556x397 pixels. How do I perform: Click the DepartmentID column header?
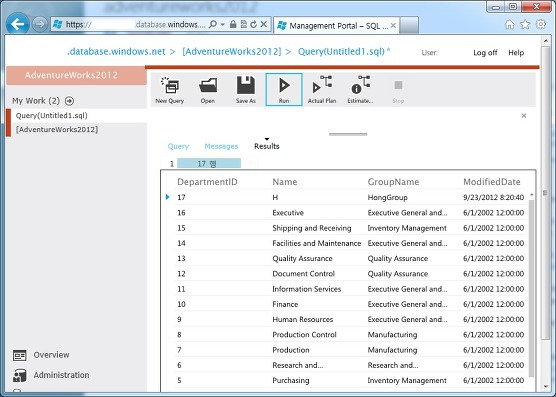pos(207,182)
